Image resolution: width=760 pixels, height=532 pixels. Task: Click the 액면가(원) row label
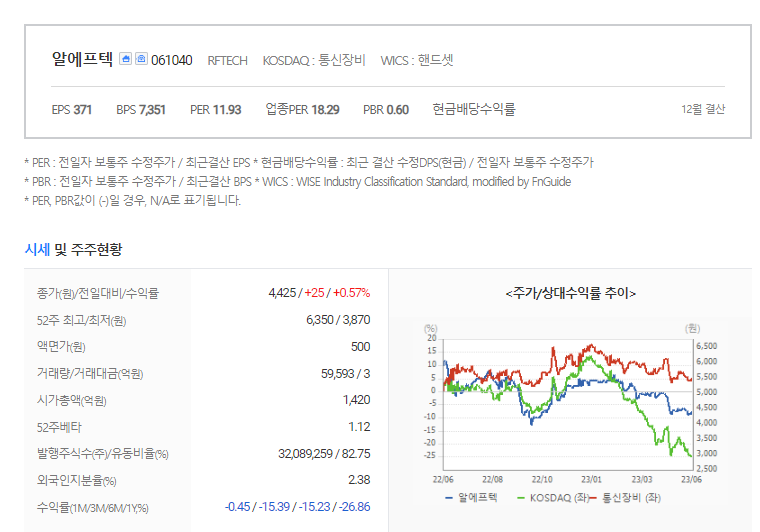coord(61,346)
